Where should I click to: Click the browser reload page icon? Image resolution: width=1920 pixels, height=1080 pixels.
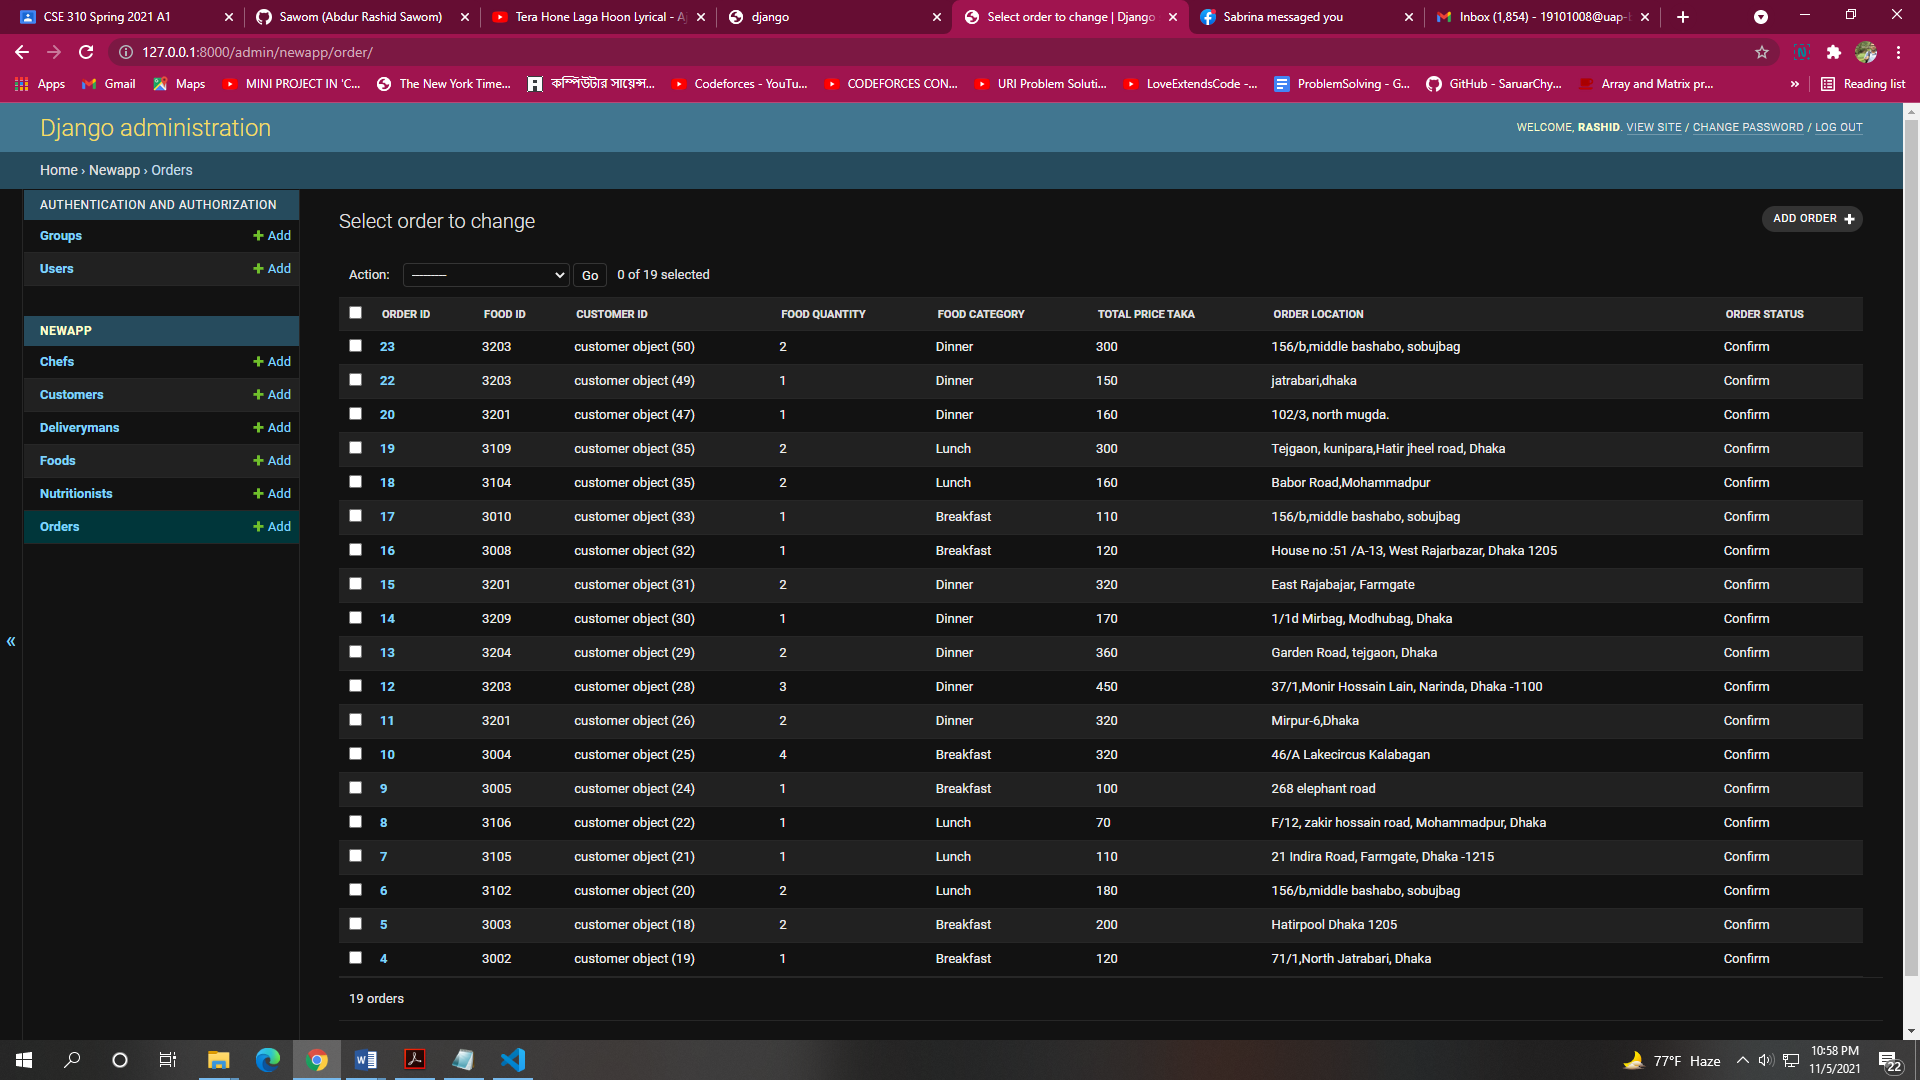(86, 52)
